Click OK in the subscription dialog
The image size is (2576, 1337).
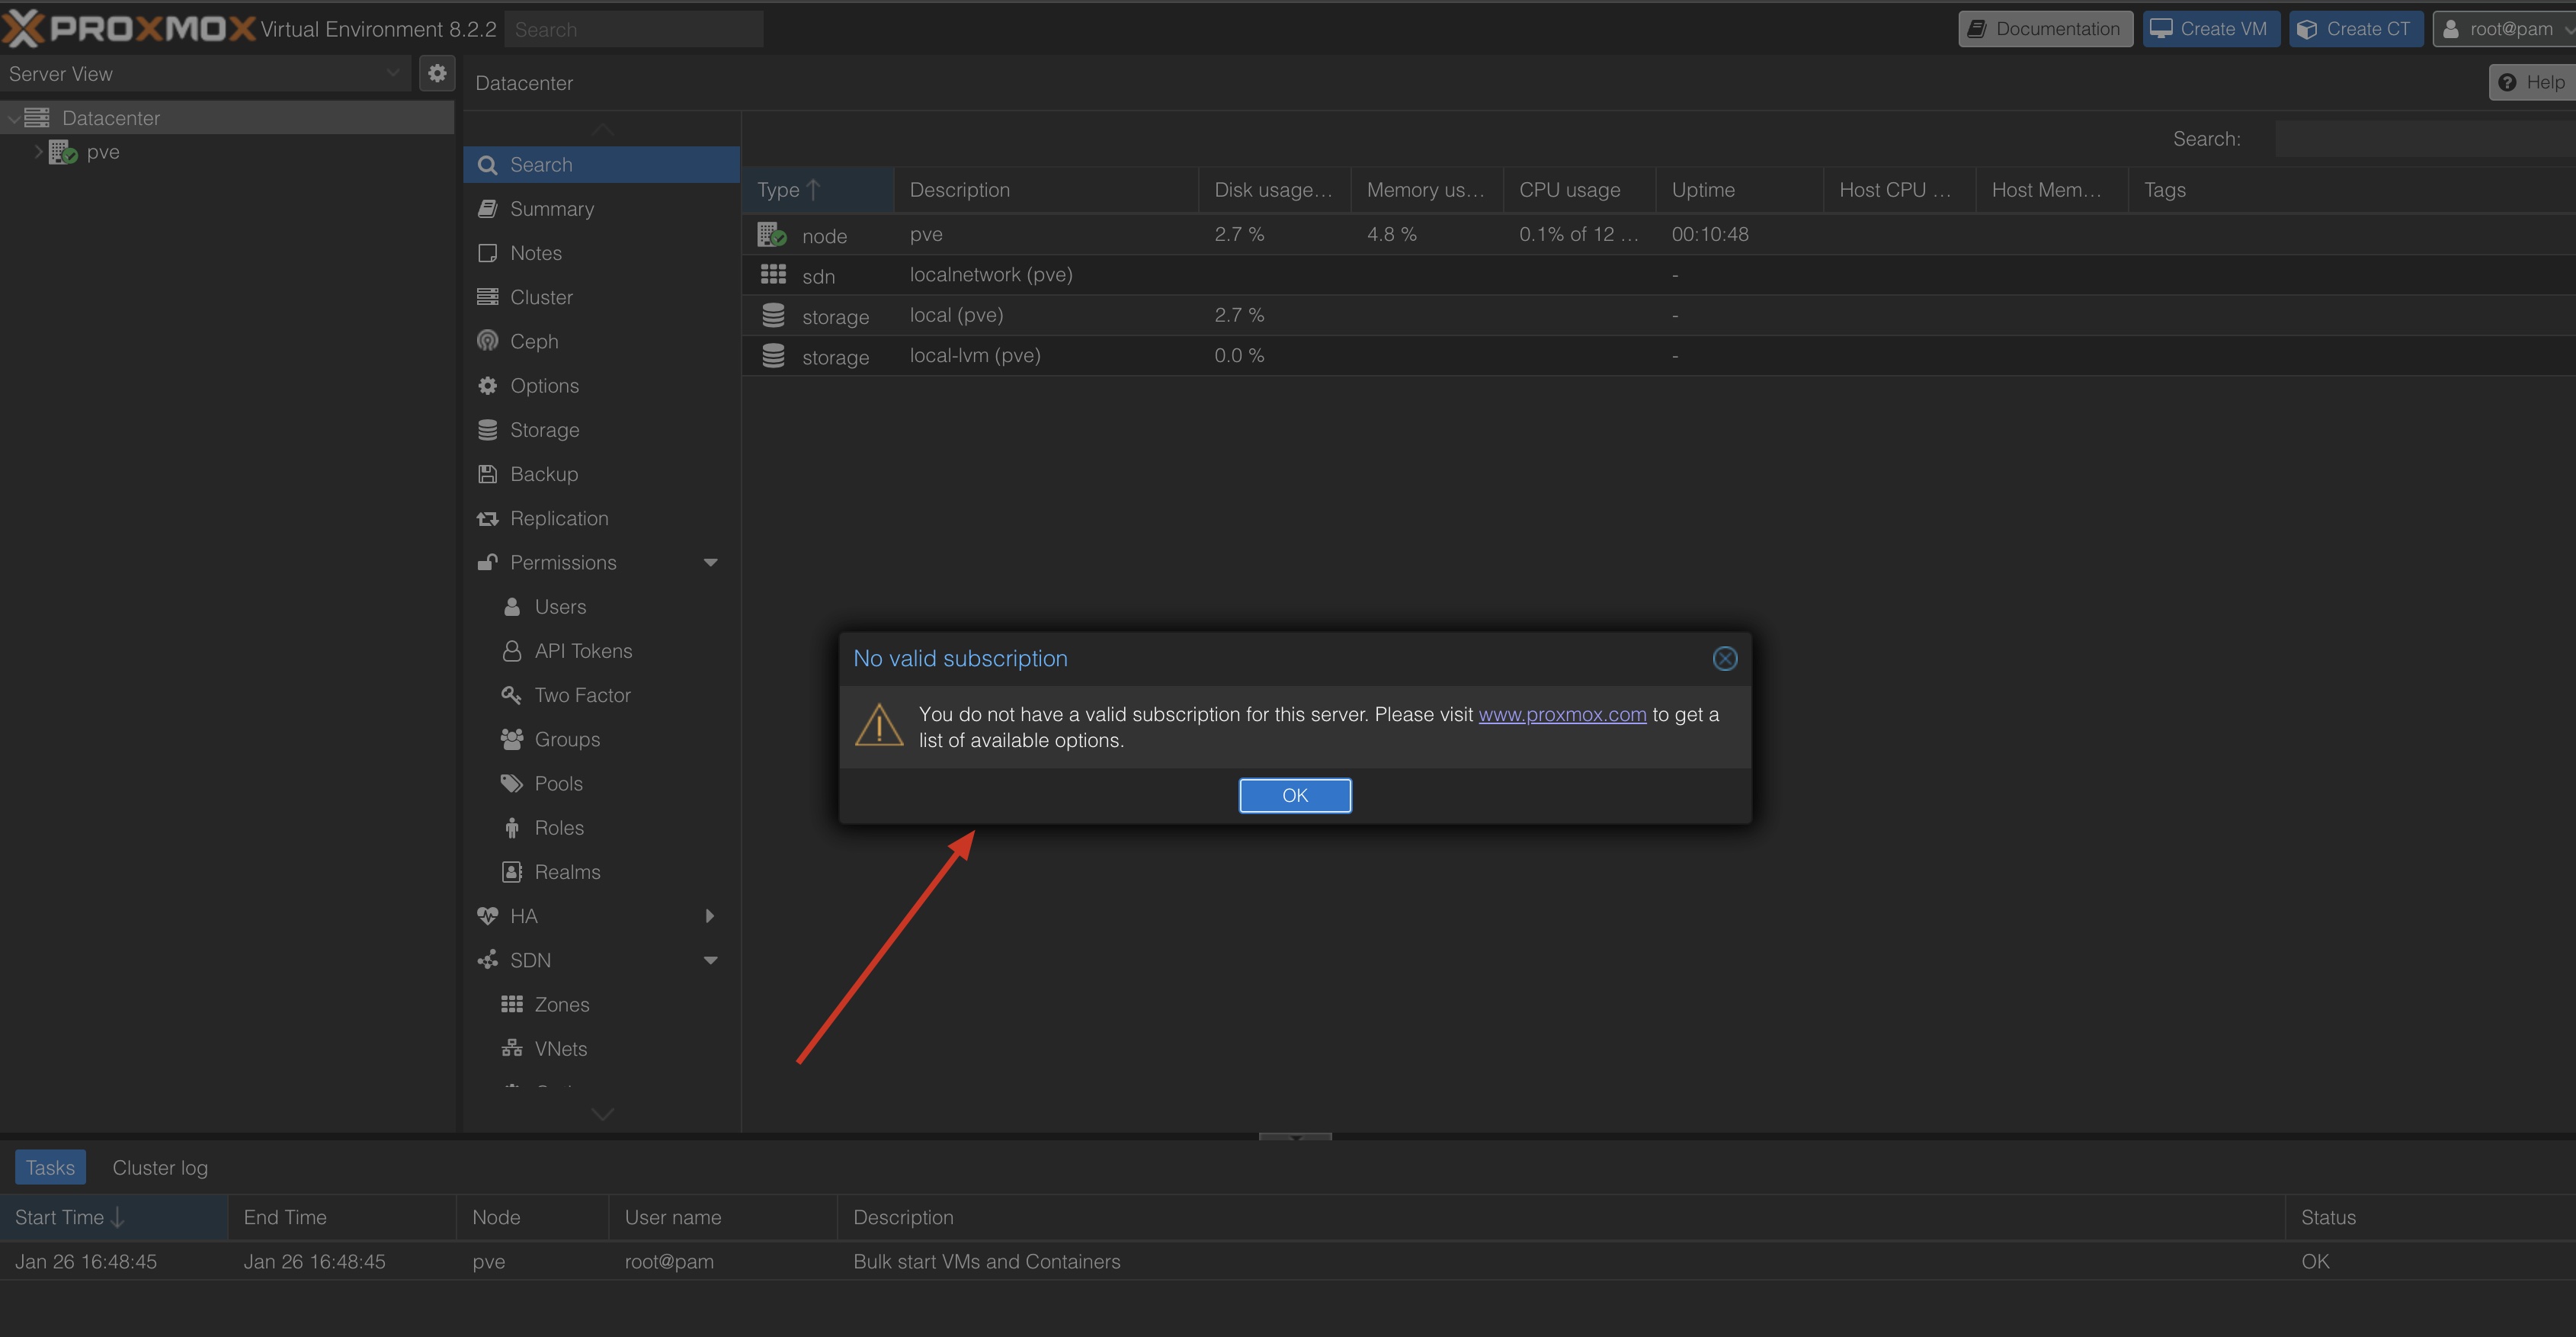[1295, 795]
